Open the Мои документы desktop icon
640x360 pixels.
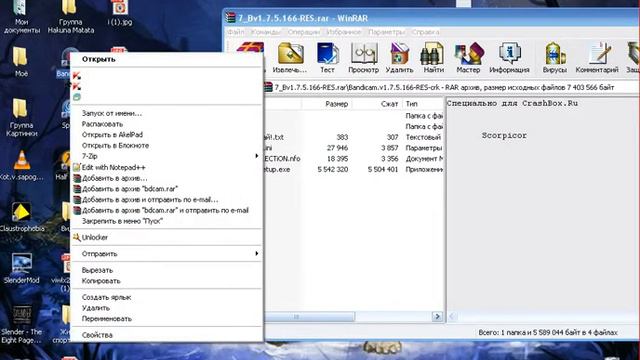click(22, 16)
